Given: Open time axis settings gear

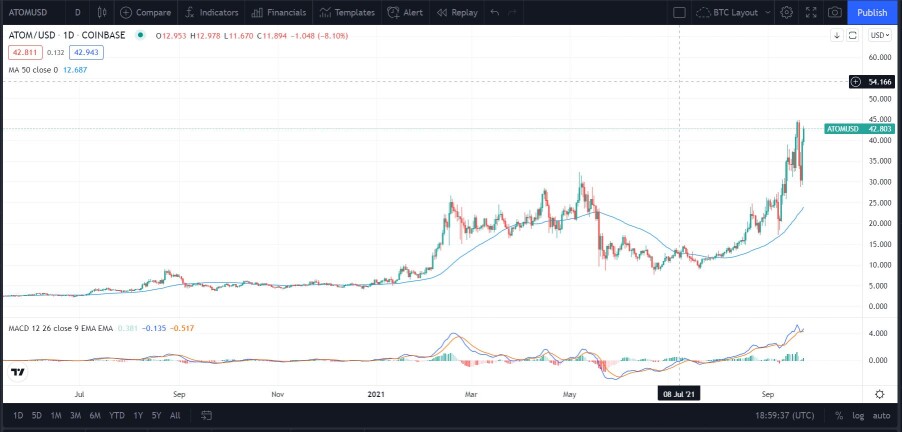Looking at the screenshot, I should pyautogui.click(x=880, y=394).
